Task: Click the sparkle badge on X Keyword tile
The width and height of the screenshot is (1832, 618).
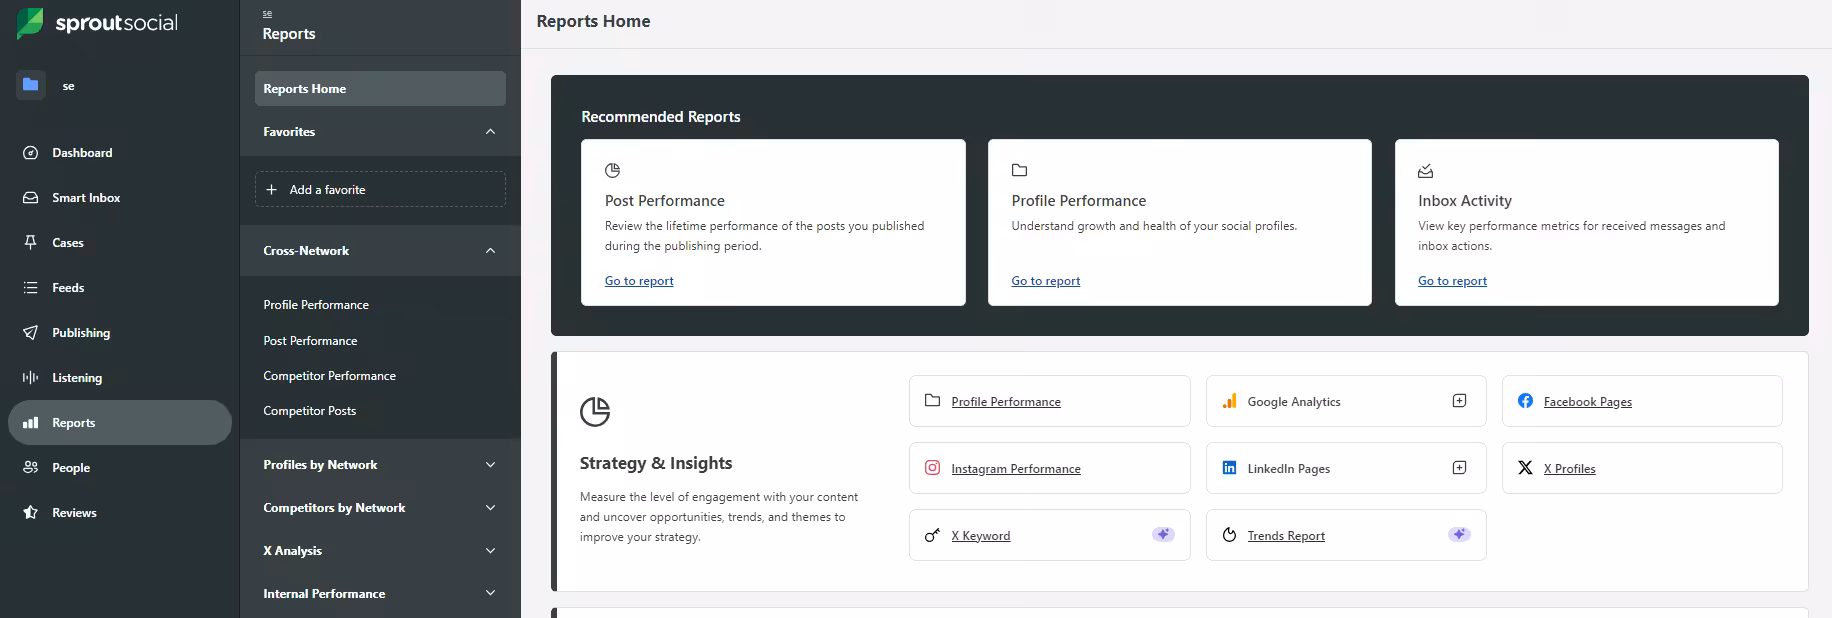Action: point(1163,535)
